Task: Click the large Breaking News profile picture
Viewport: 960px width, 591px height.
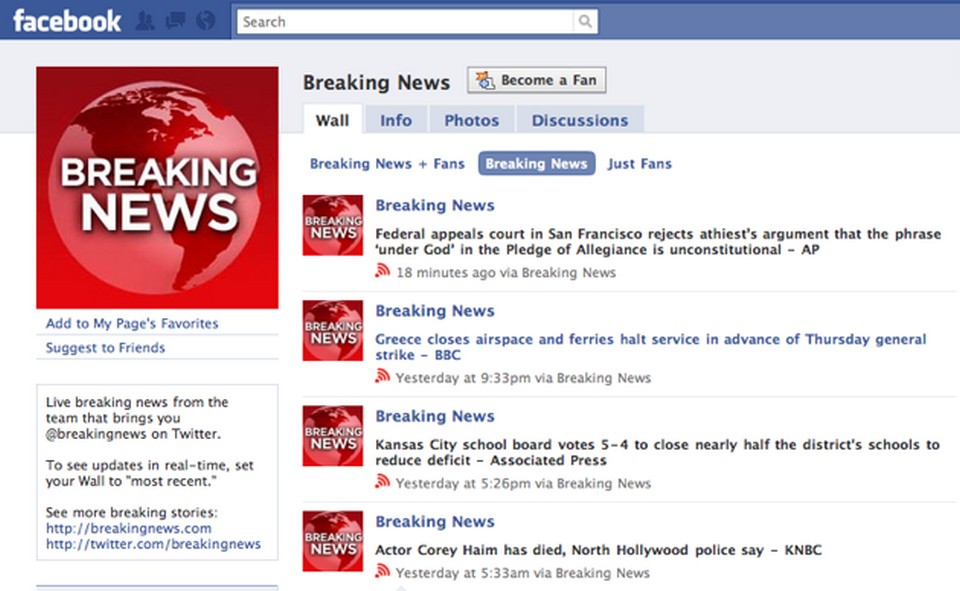Action: 157,187
